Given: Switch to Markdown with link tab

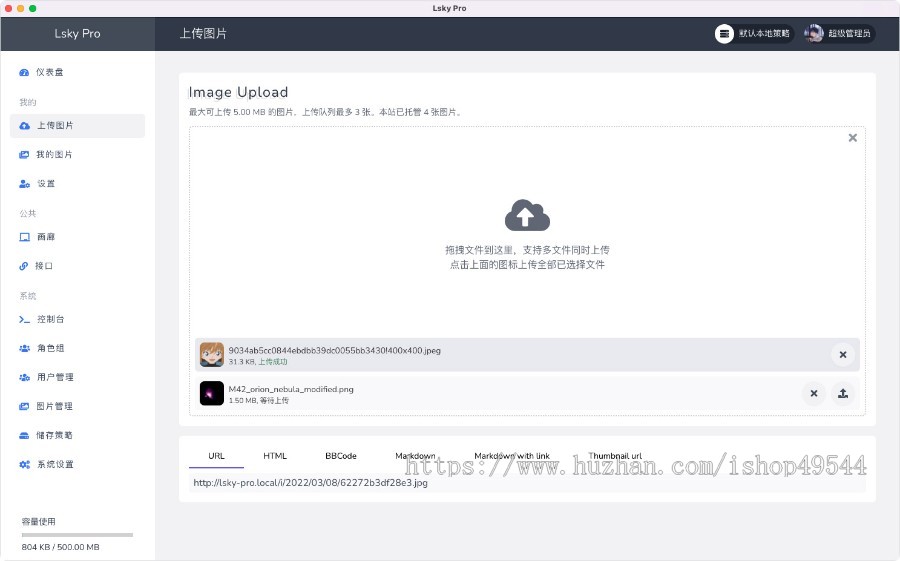Looking at the screenshot, I should click(512, 456).
